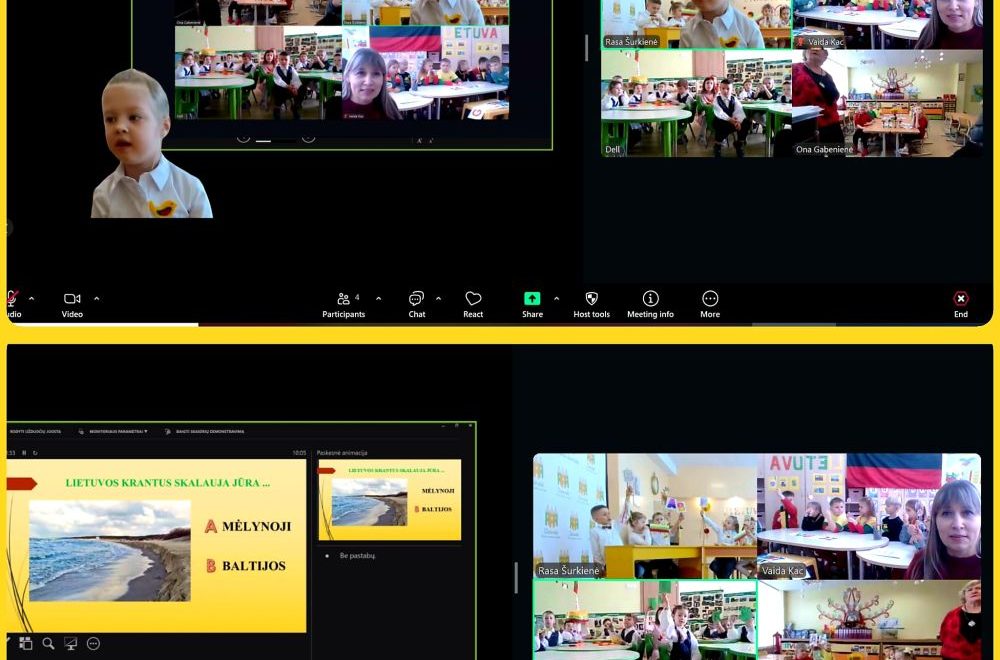Click the '10:05' clock in presenter view
Image resolution: width=1000 pixels, height=660 pixels.
[x=299, y=453]
